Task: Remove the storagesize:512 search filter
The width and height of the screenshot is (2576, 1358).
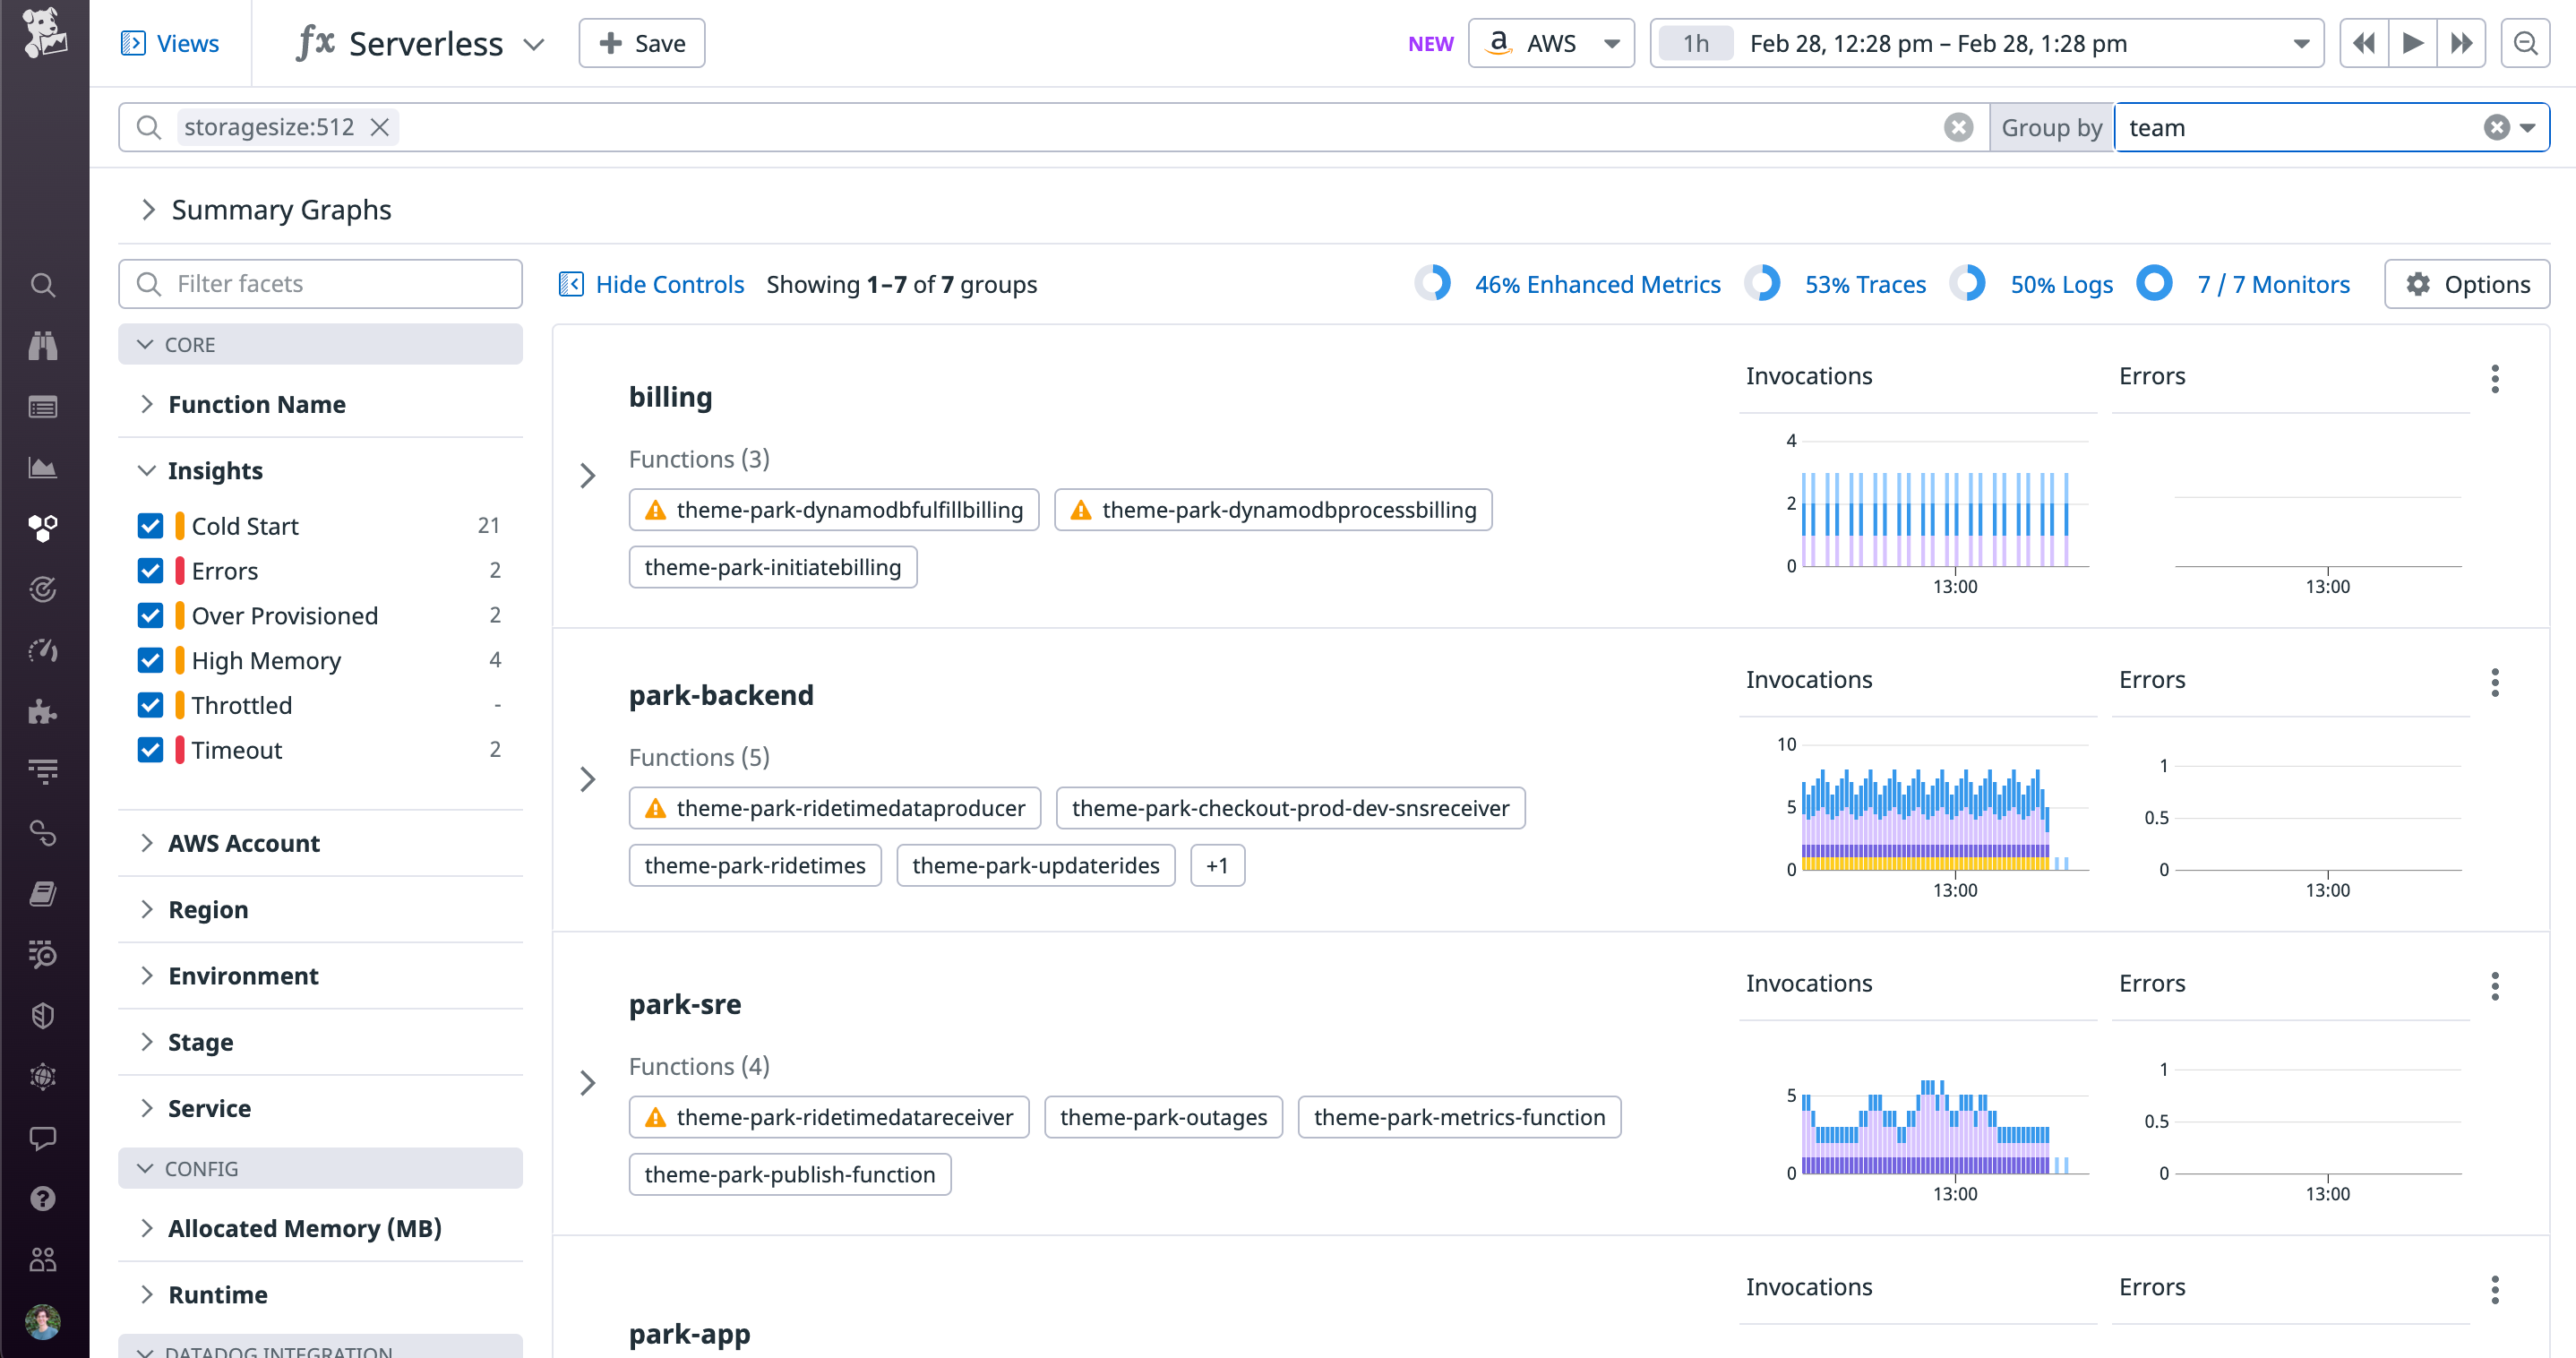Action: click(x=380, y=127)
